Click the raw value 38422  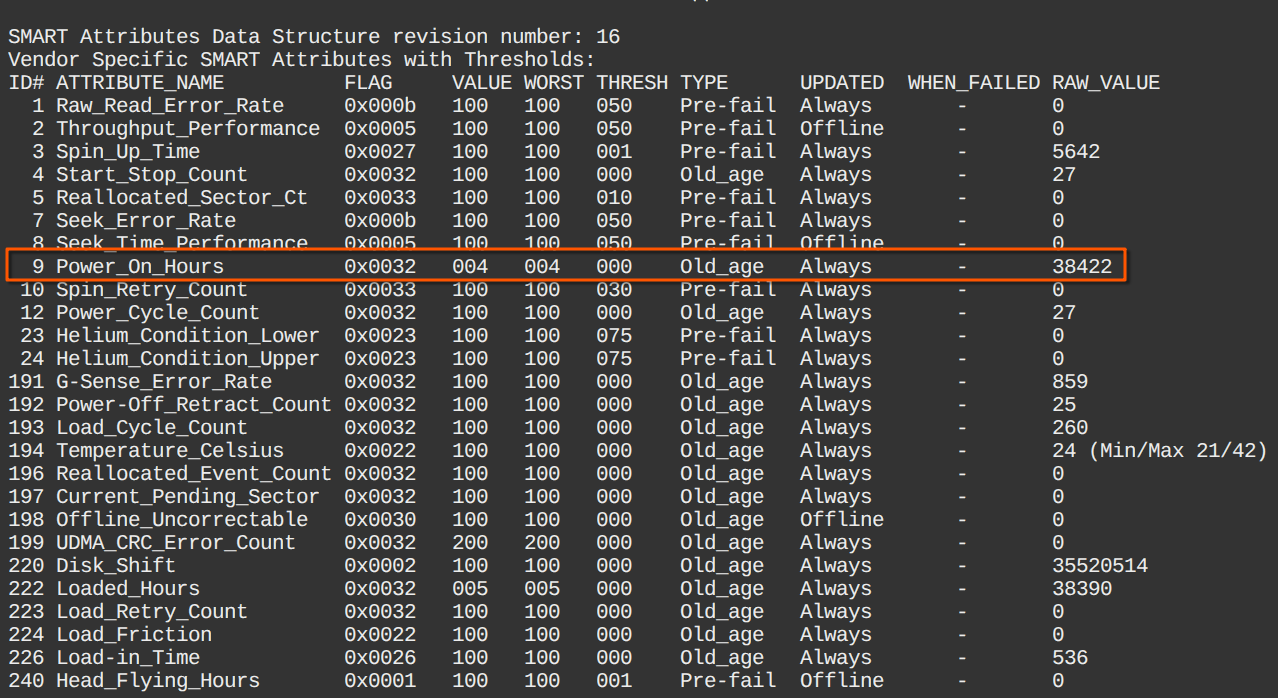click(1081, 267)
